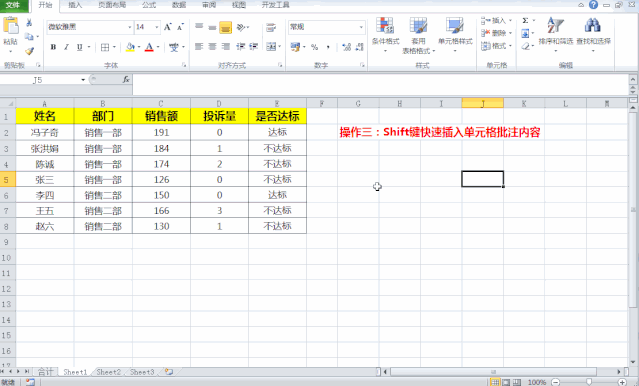Switch to the Developer ribbon tab

[275, 5]
